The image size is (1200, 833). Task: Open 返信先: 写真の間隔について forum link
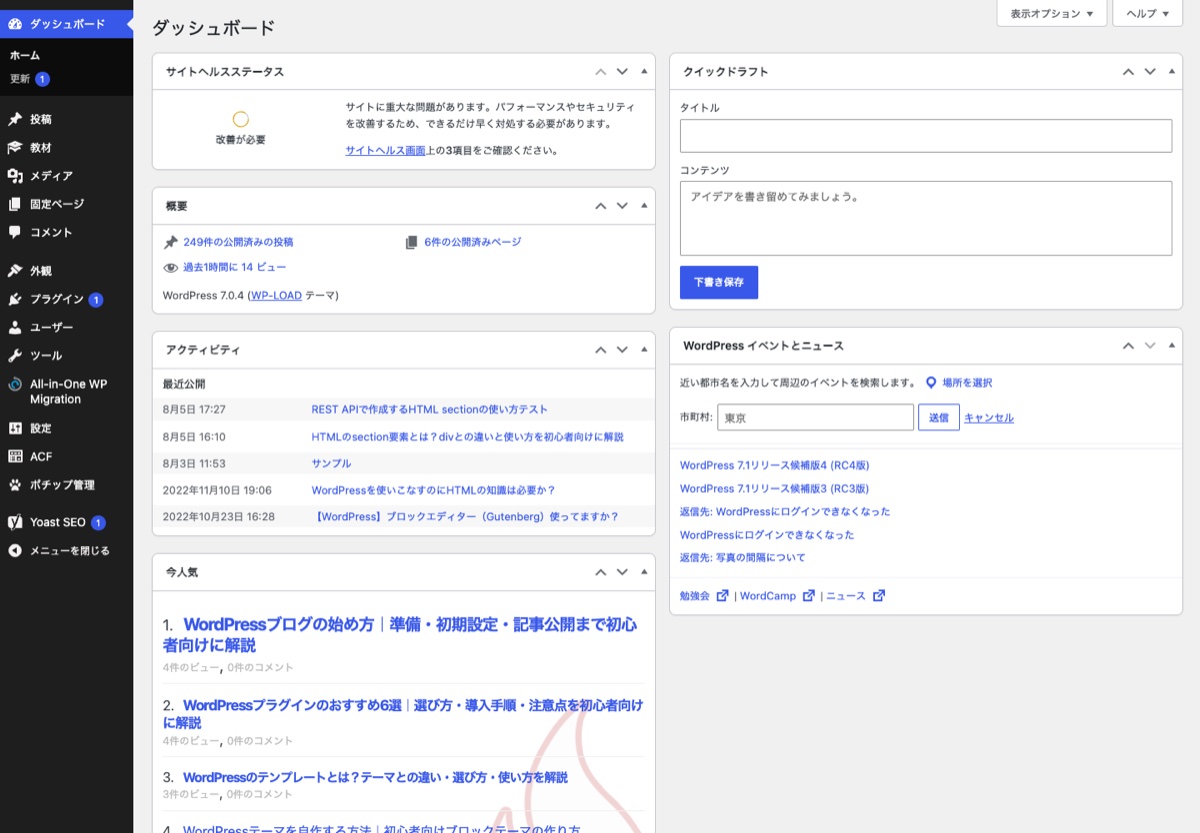(742, 557)
